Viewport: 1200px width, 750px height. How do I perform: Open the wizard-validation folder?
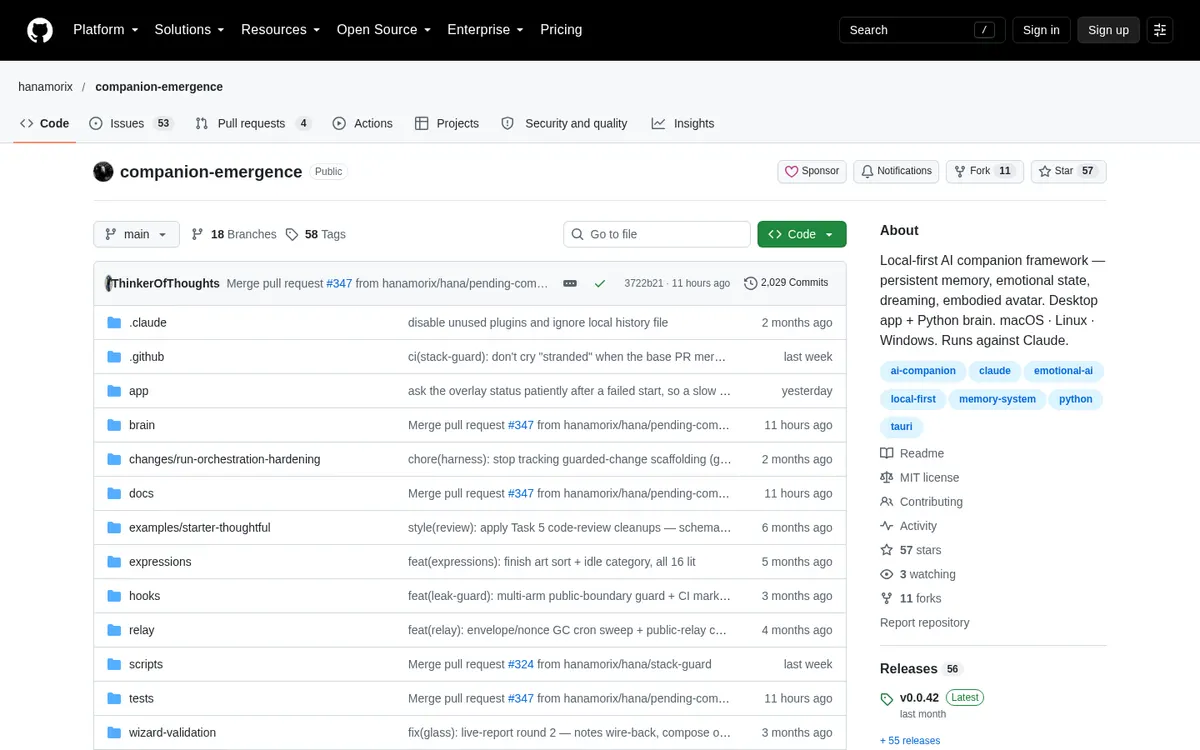point(172,732)
